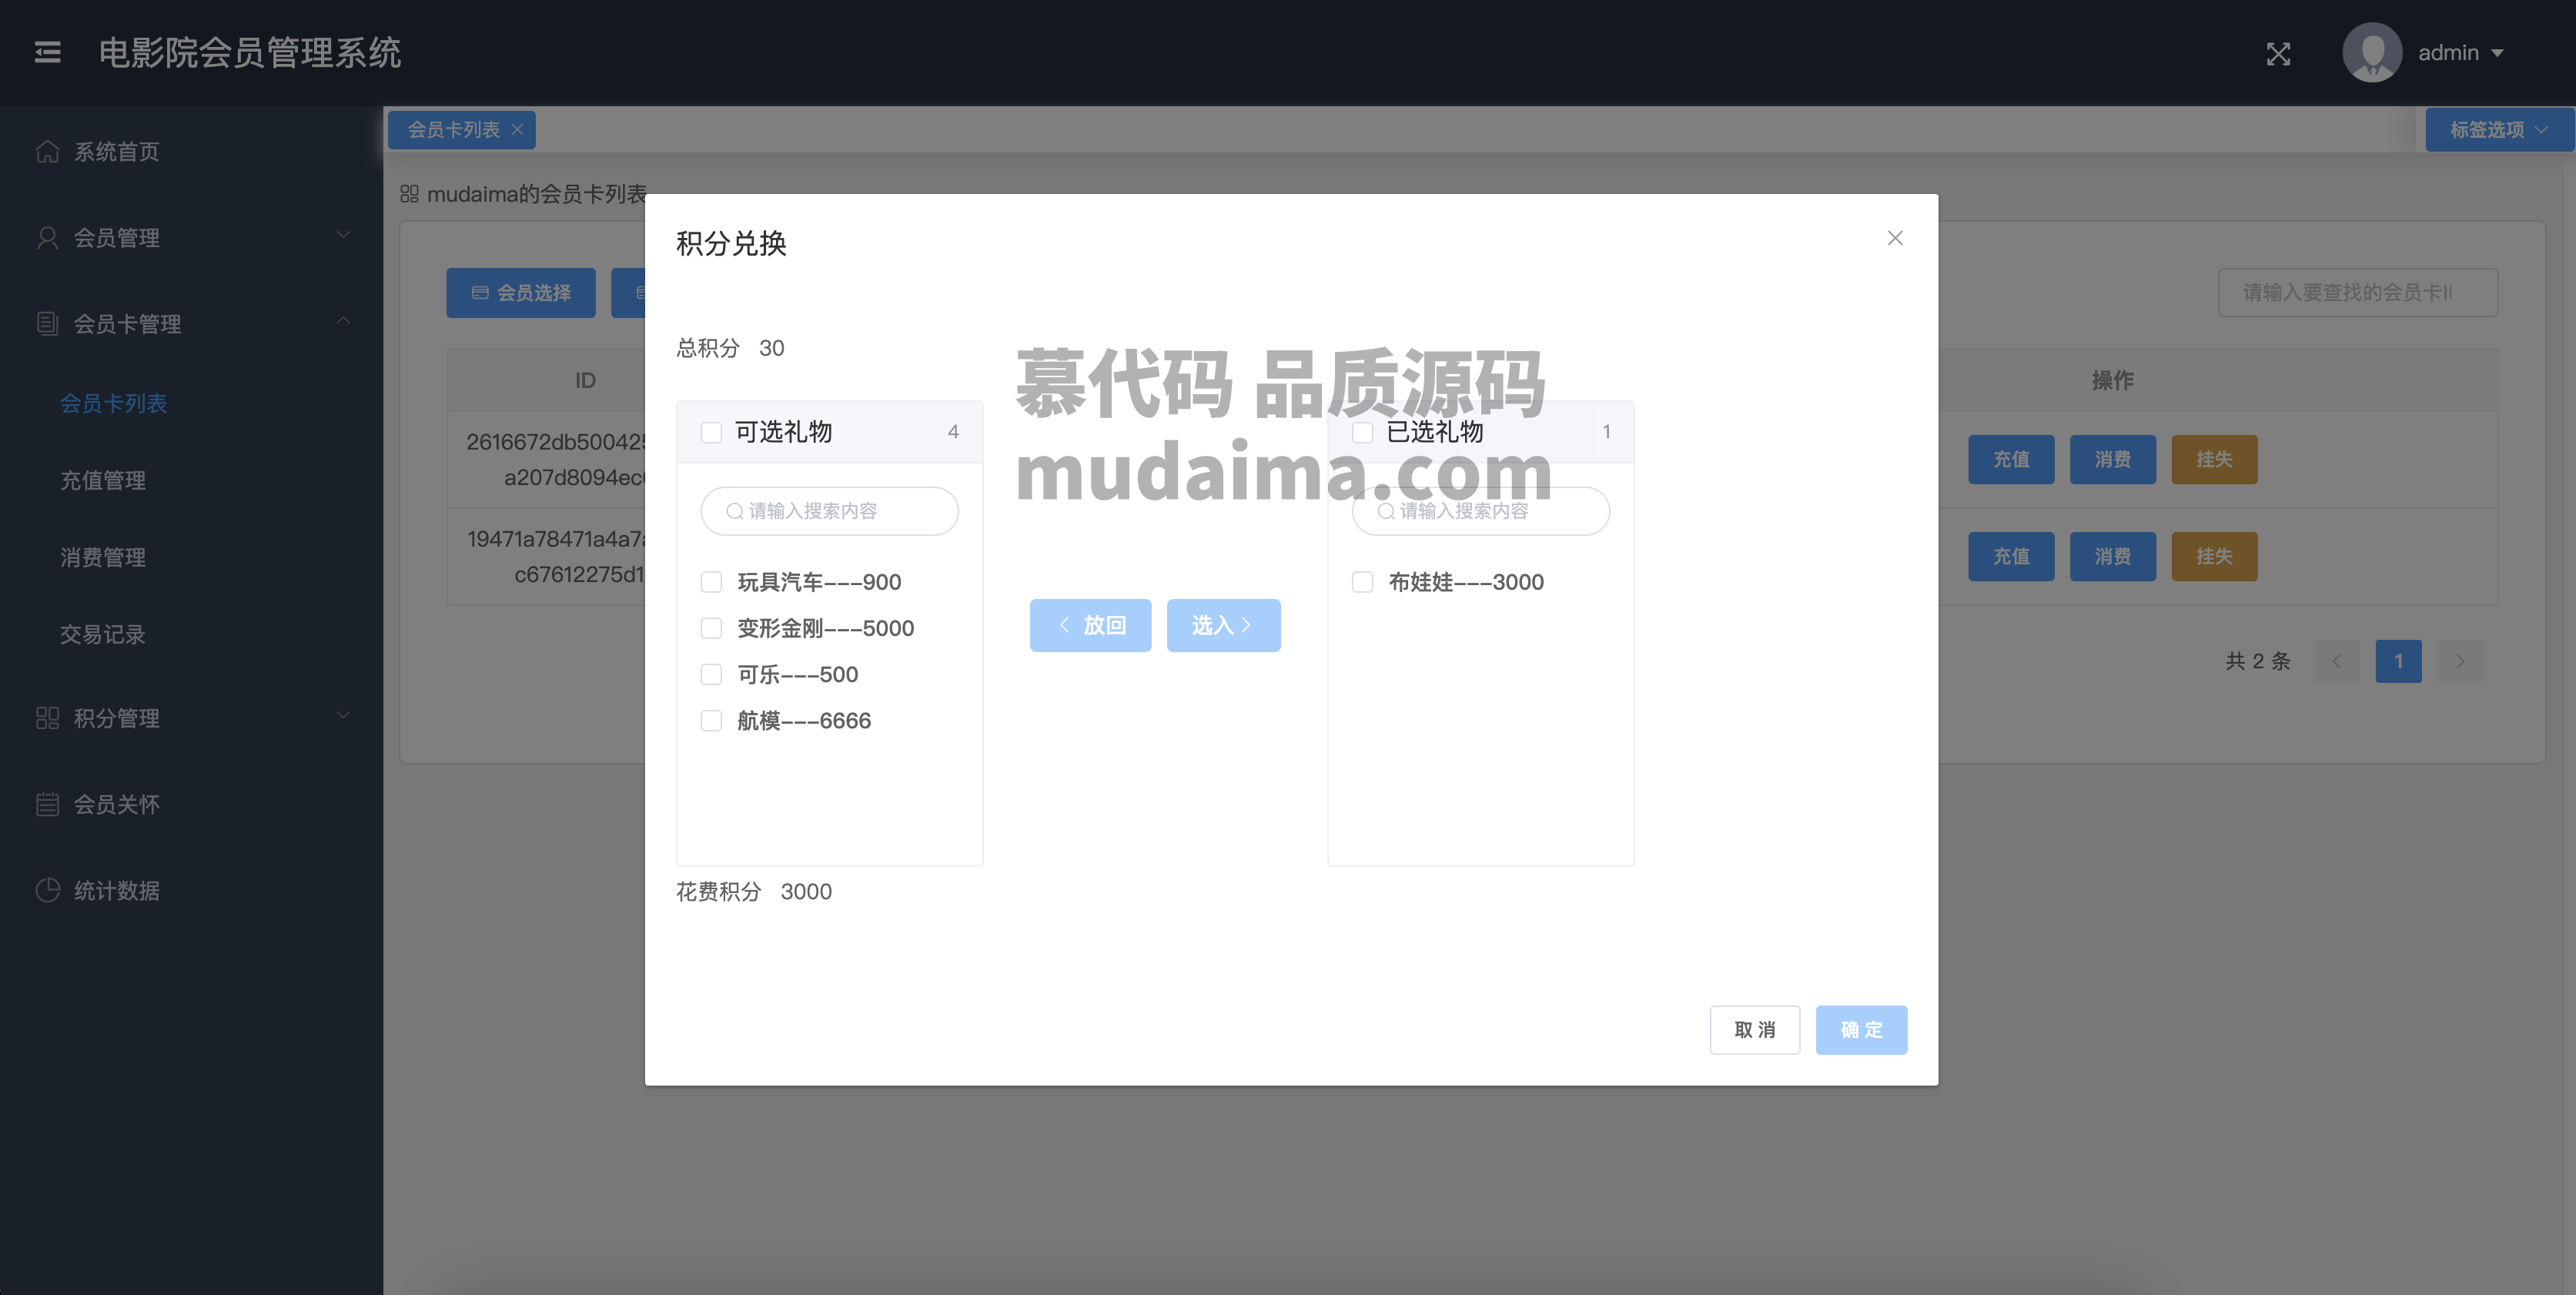Collapse the 会员卡管理 sidebar menu
The height and width of the screenshot is (1295, 2576).
click(x=192, y=323)
